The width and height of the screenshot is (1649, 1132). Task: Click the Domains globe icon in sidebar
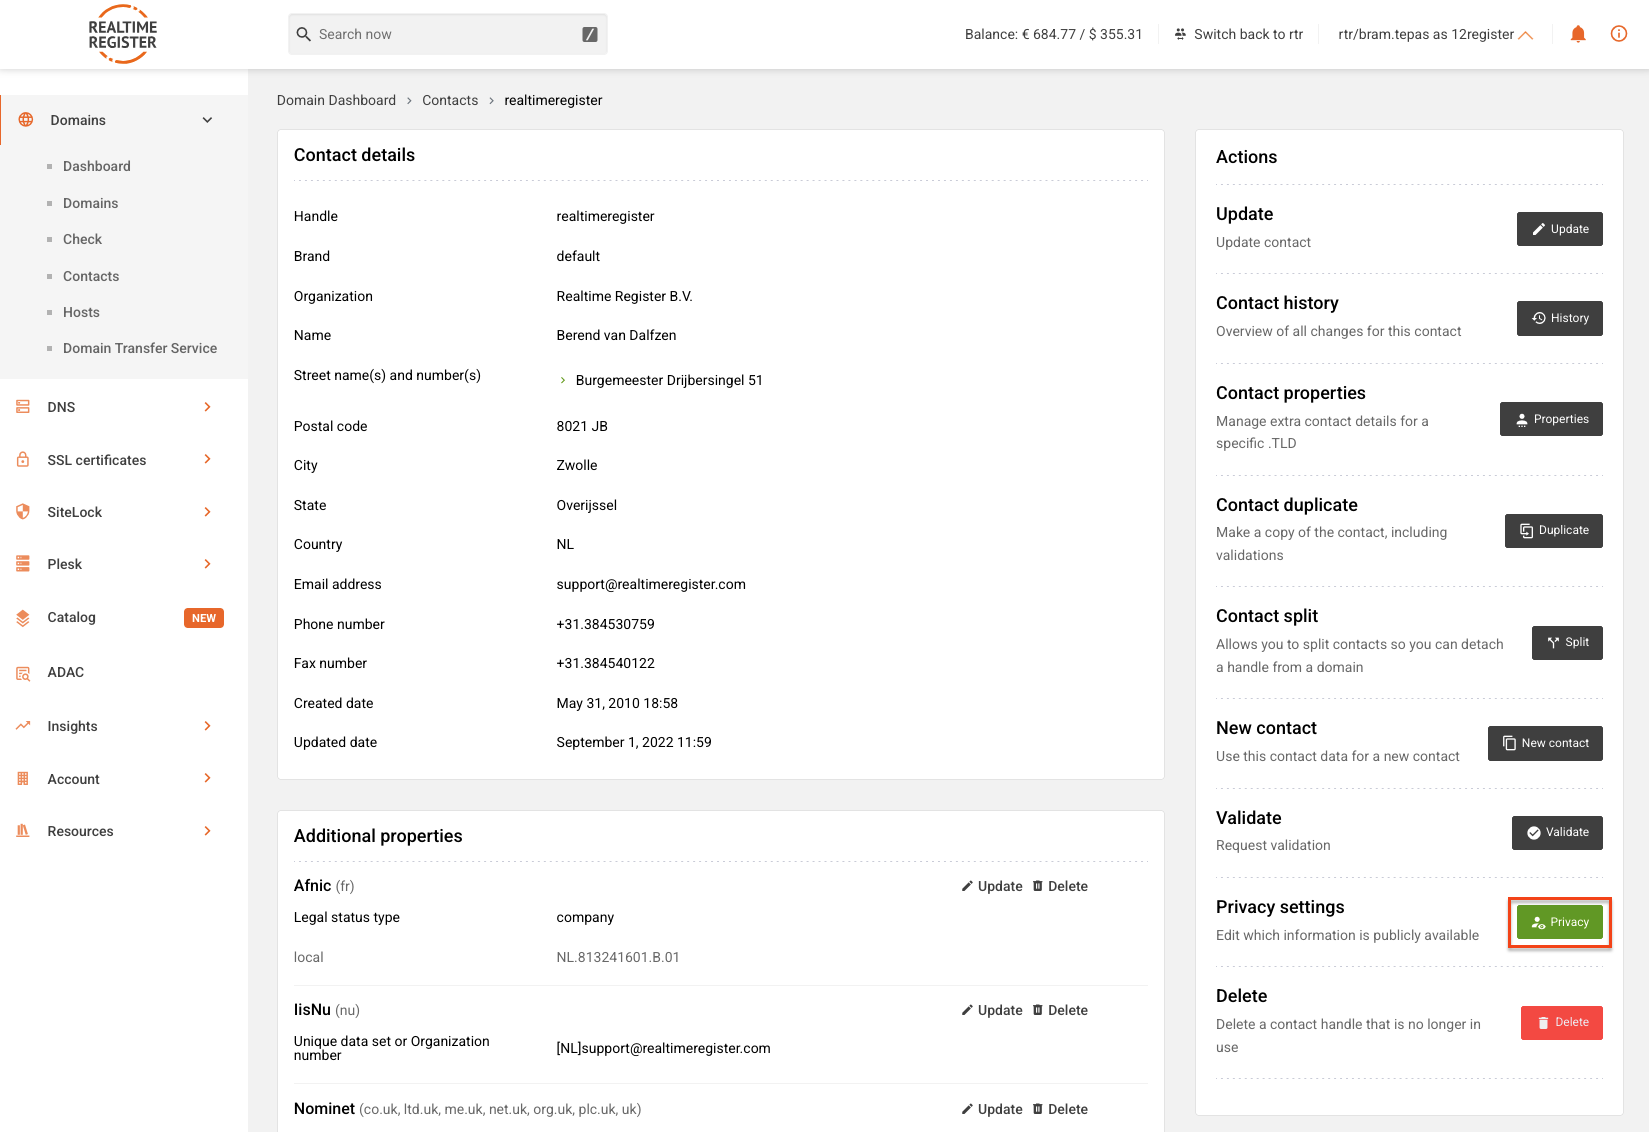point(26,120)
